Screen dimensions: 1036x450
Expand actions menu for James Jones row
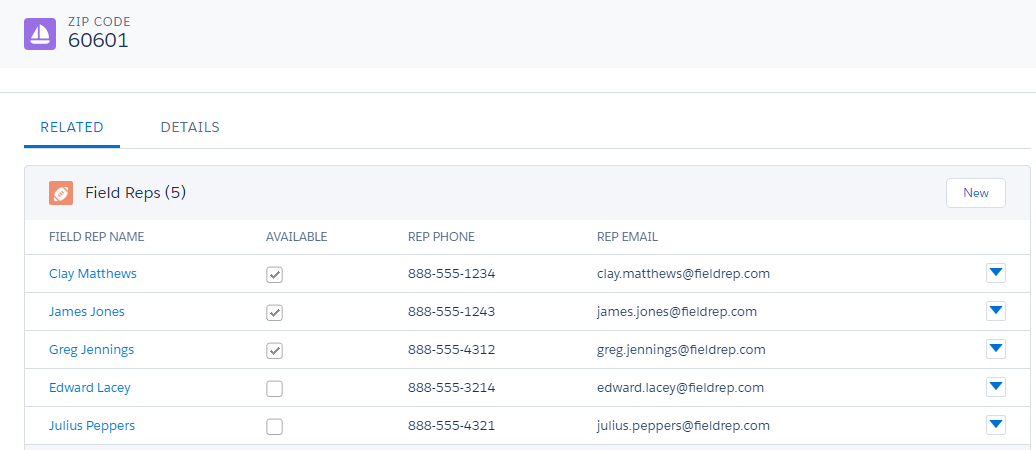tap(996, 311)
